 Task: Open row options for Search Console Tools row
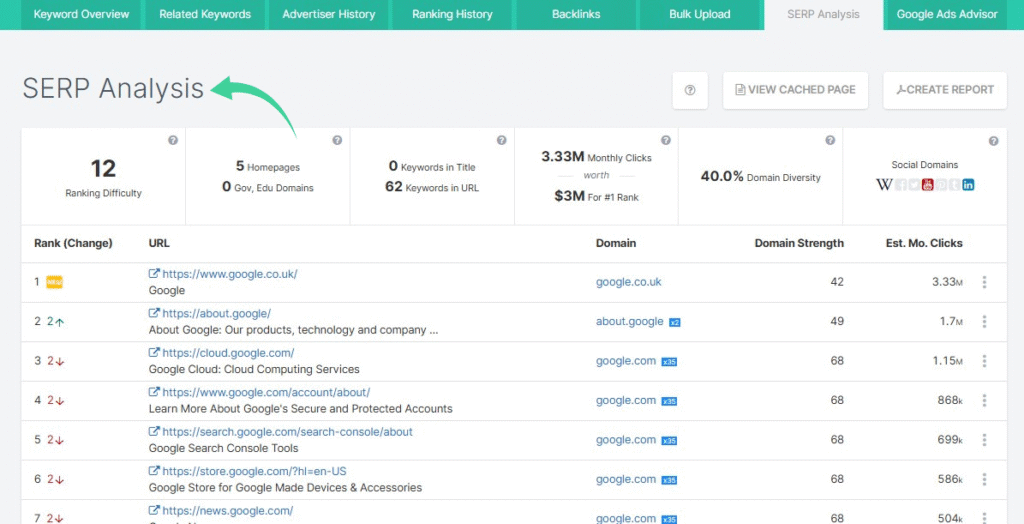tap(984, 440)
